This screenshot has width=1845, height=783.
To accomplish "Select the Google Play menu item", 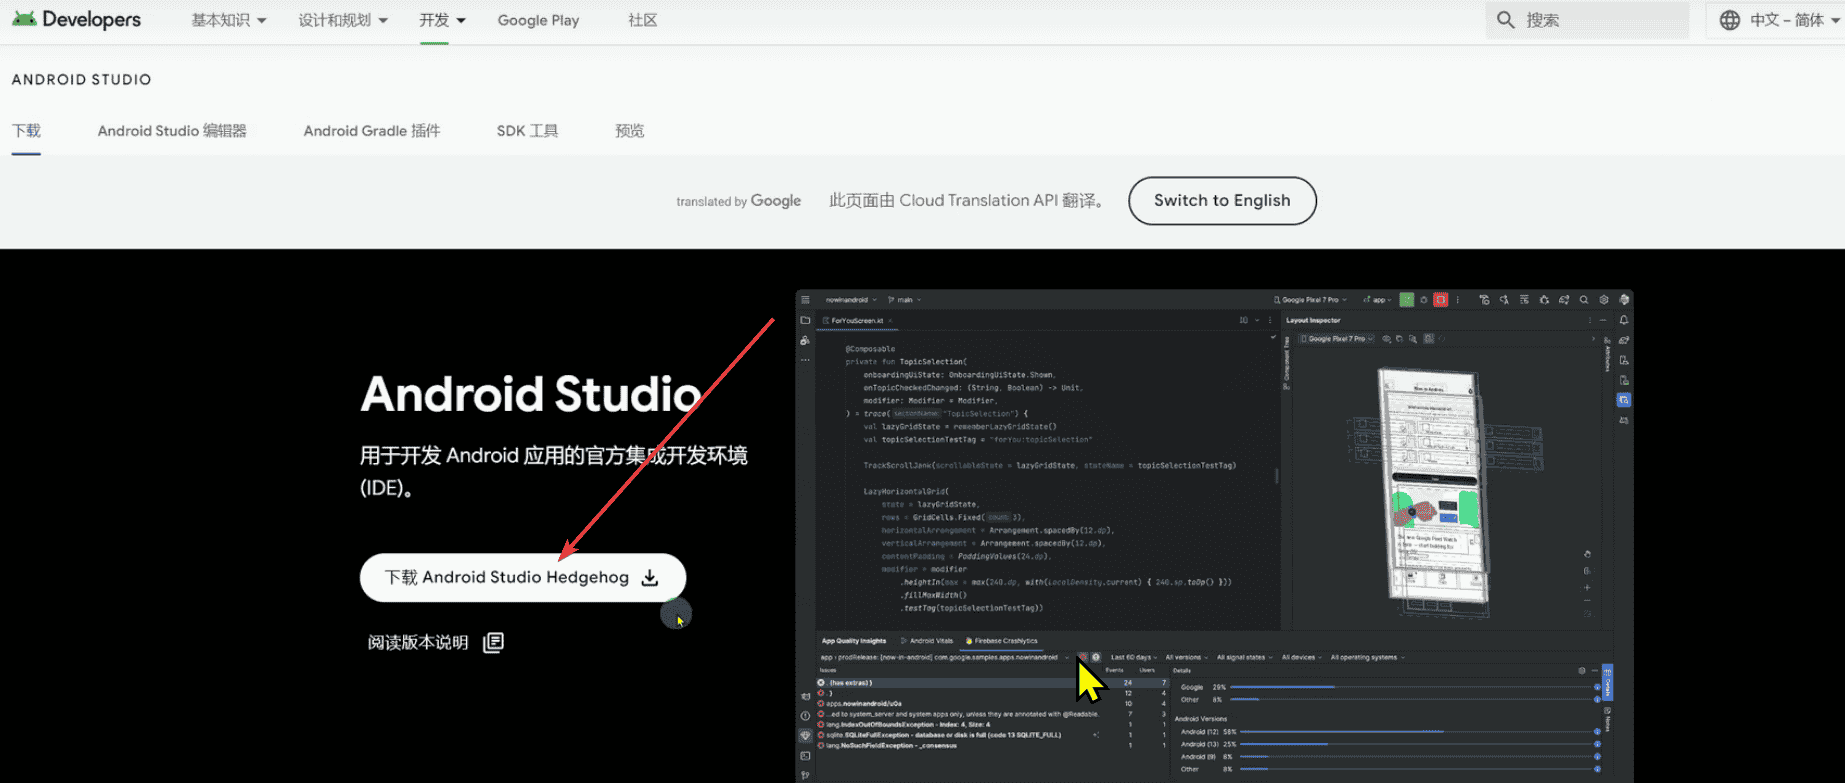I will coord(538,20).
